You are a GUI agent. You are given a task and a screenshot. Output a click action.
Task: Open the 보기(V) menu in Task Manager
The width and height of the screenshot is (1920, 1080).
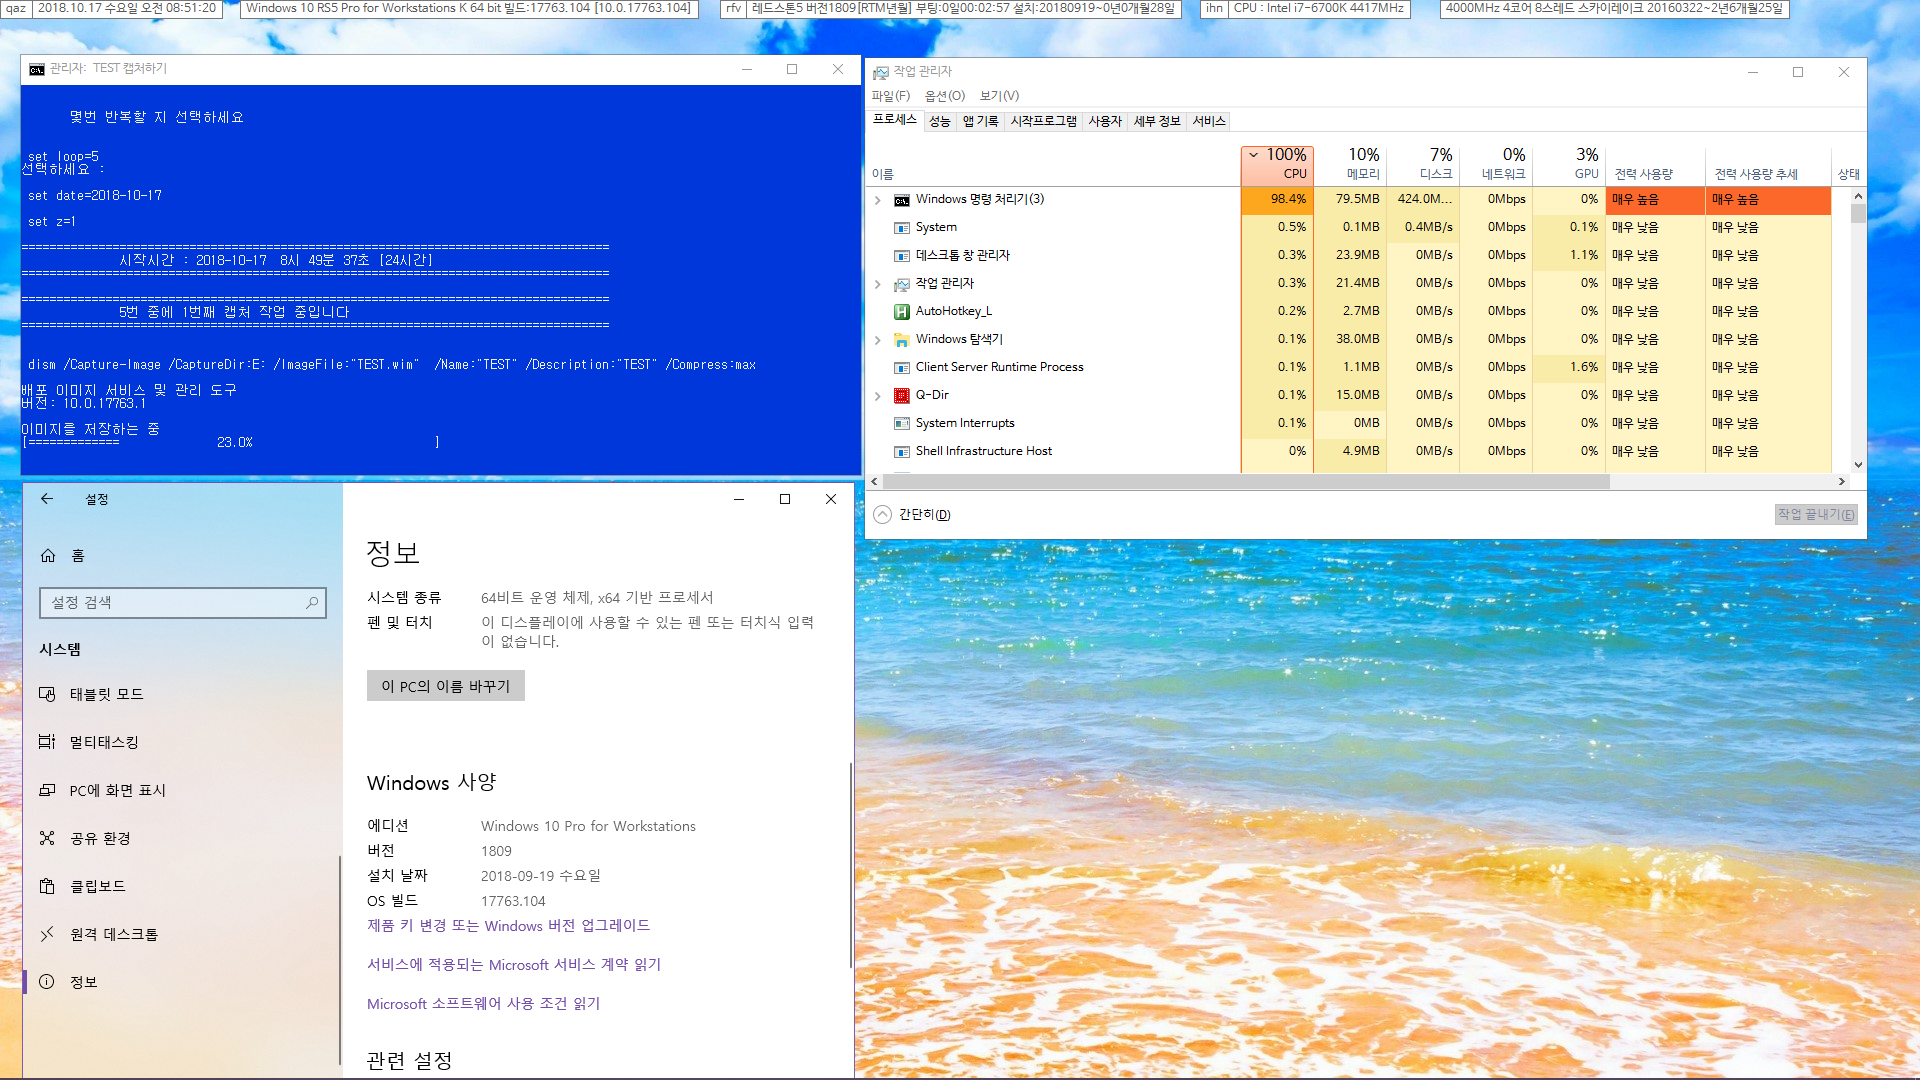[x=999, y=96]
